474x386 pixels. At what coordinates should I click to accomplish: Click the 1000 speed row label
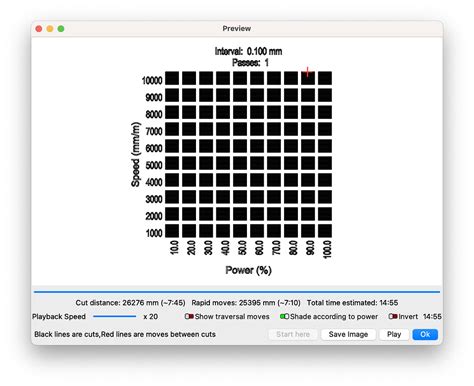(154, 233)
